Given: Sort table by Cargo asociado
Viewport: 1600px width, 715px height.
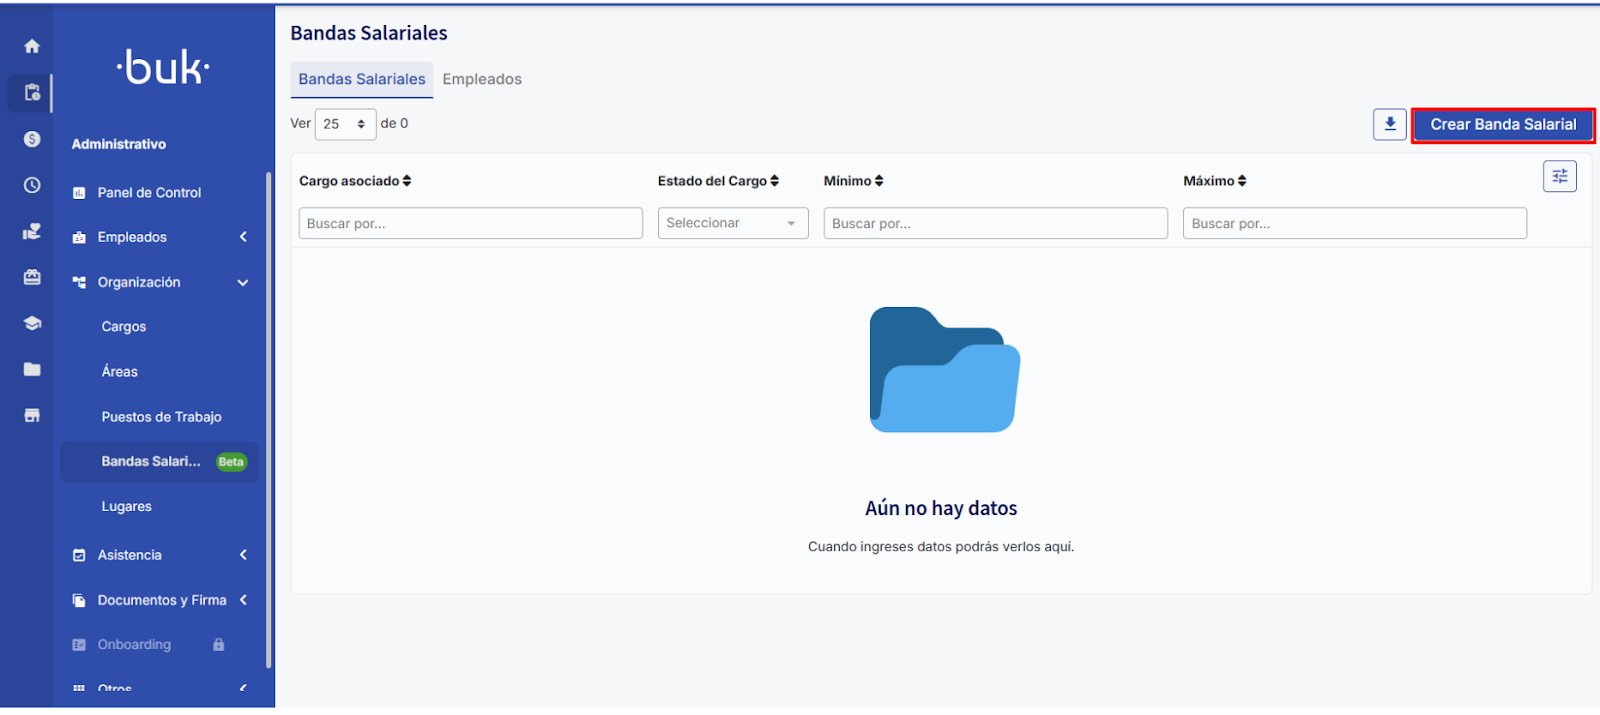Looking at the screenshot, I should tap(355, 181).
